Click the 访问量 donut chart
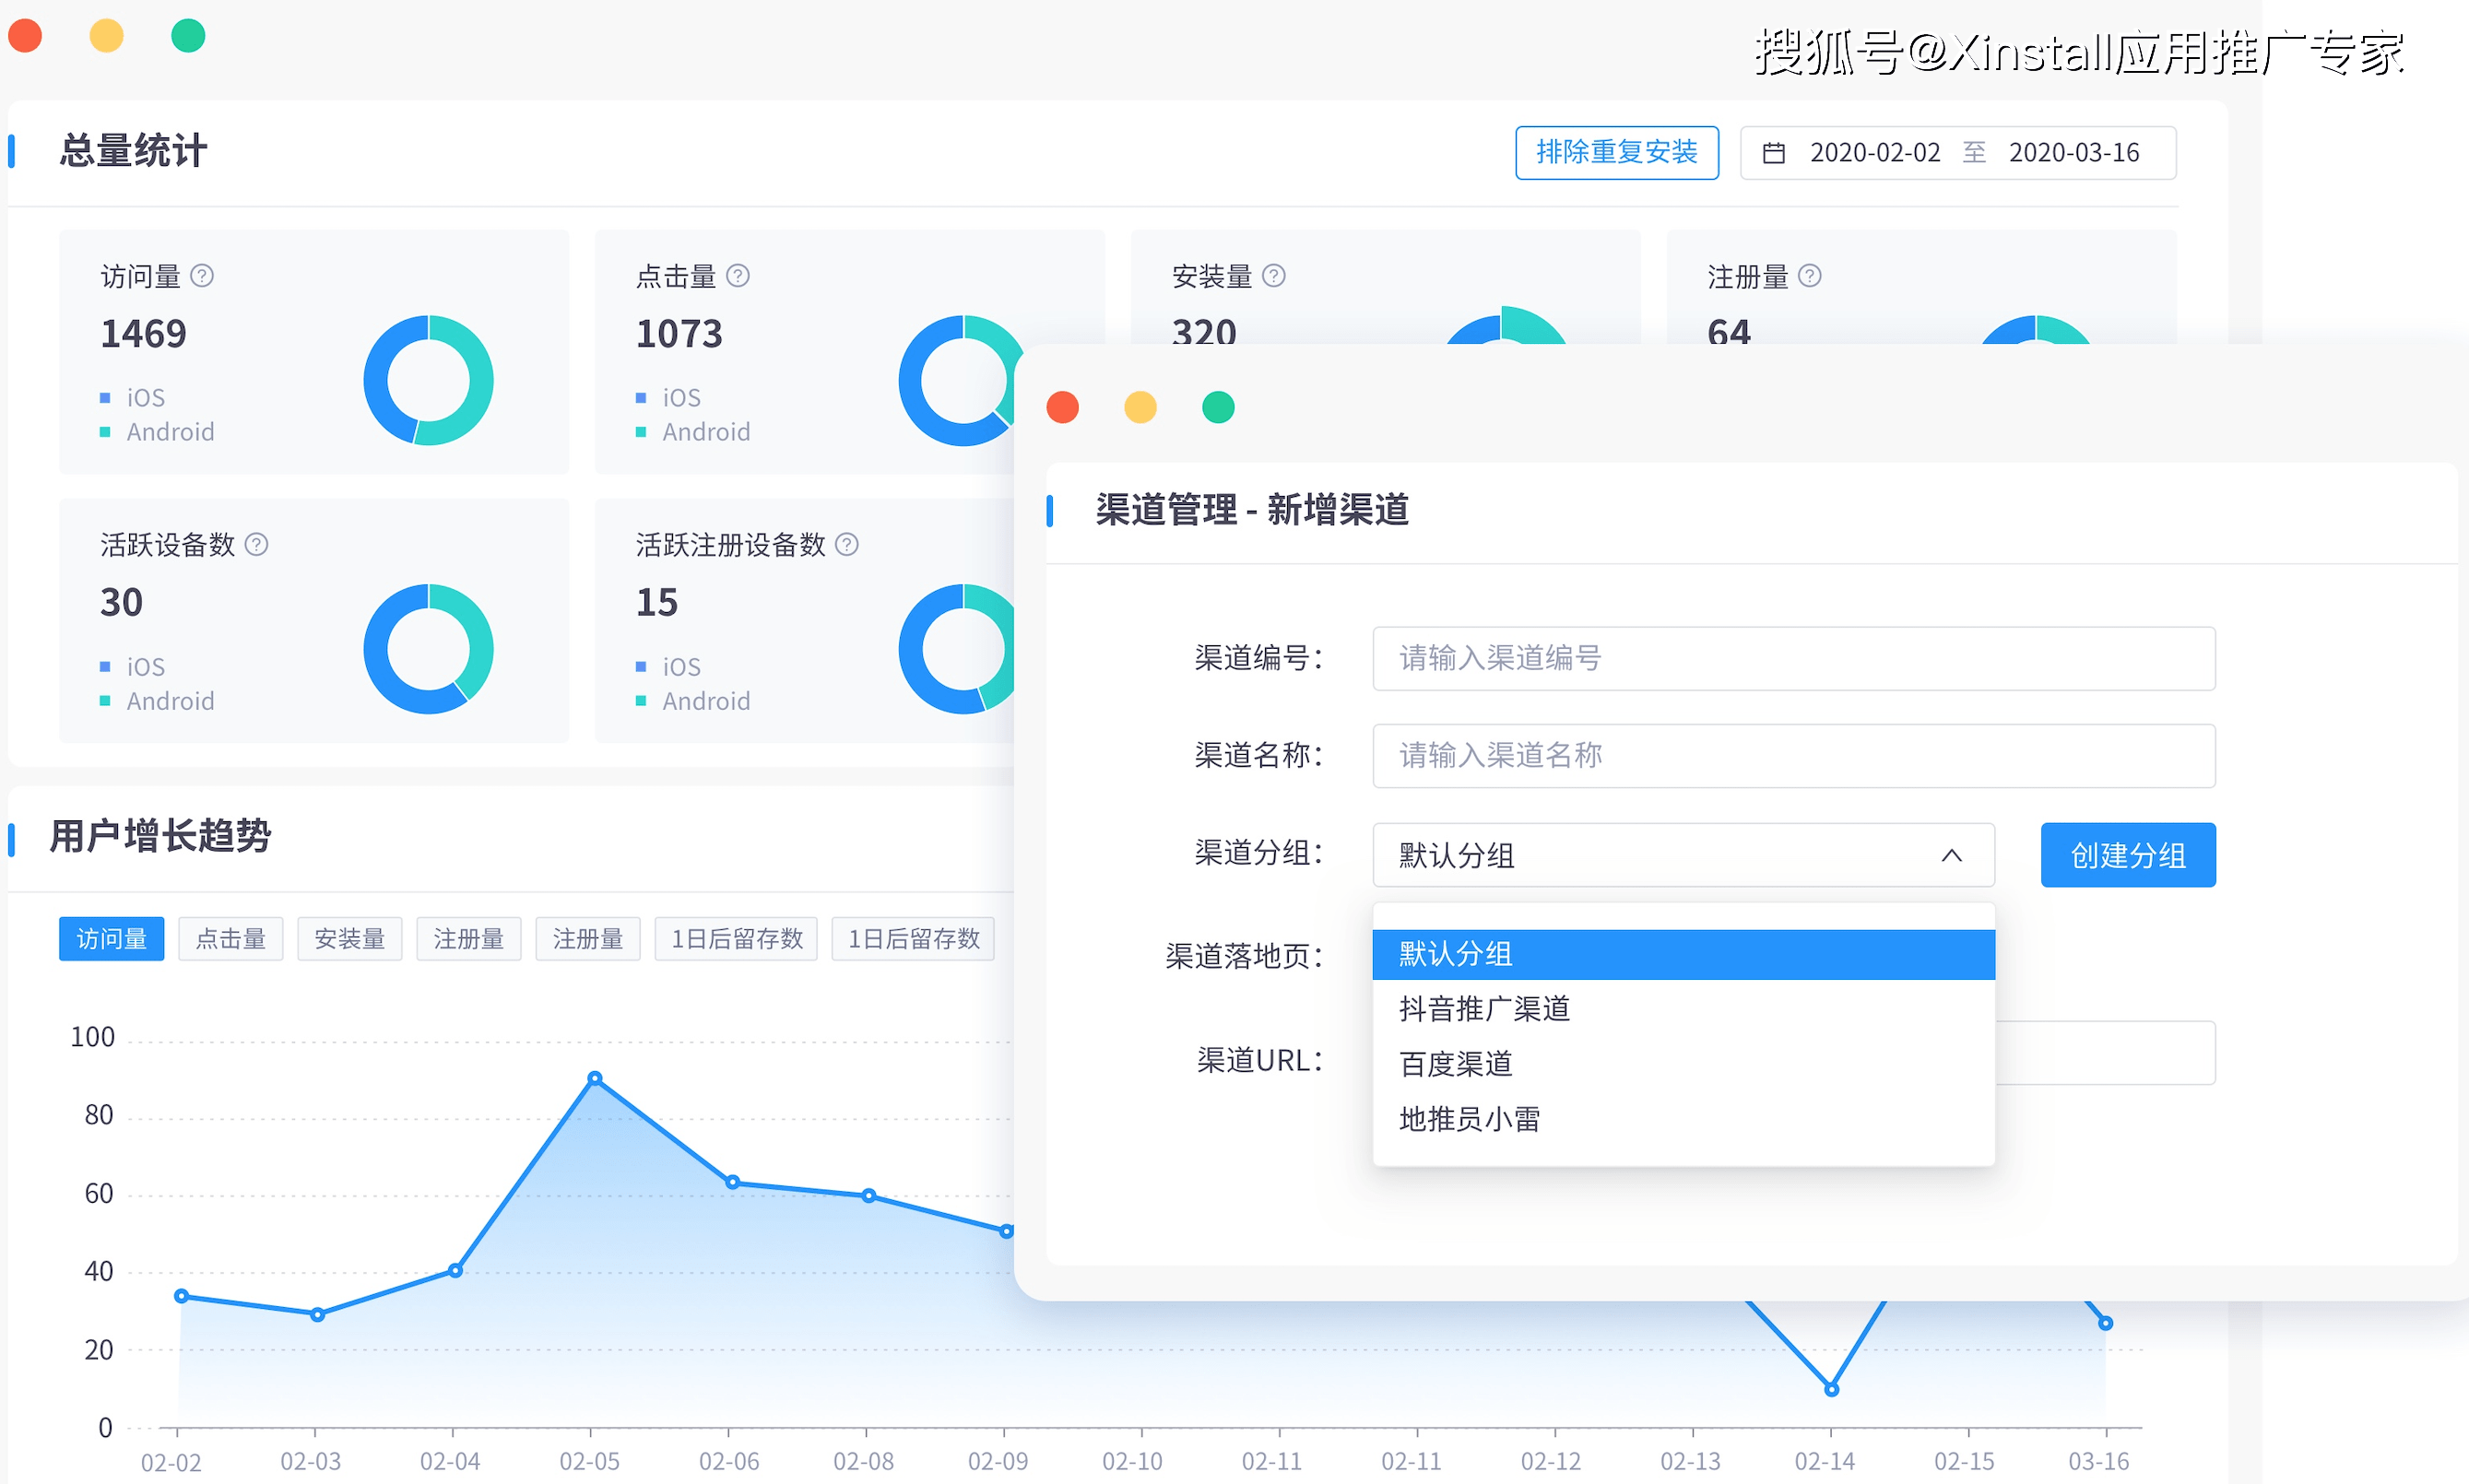The image size is (2469, 1484). 428,381
